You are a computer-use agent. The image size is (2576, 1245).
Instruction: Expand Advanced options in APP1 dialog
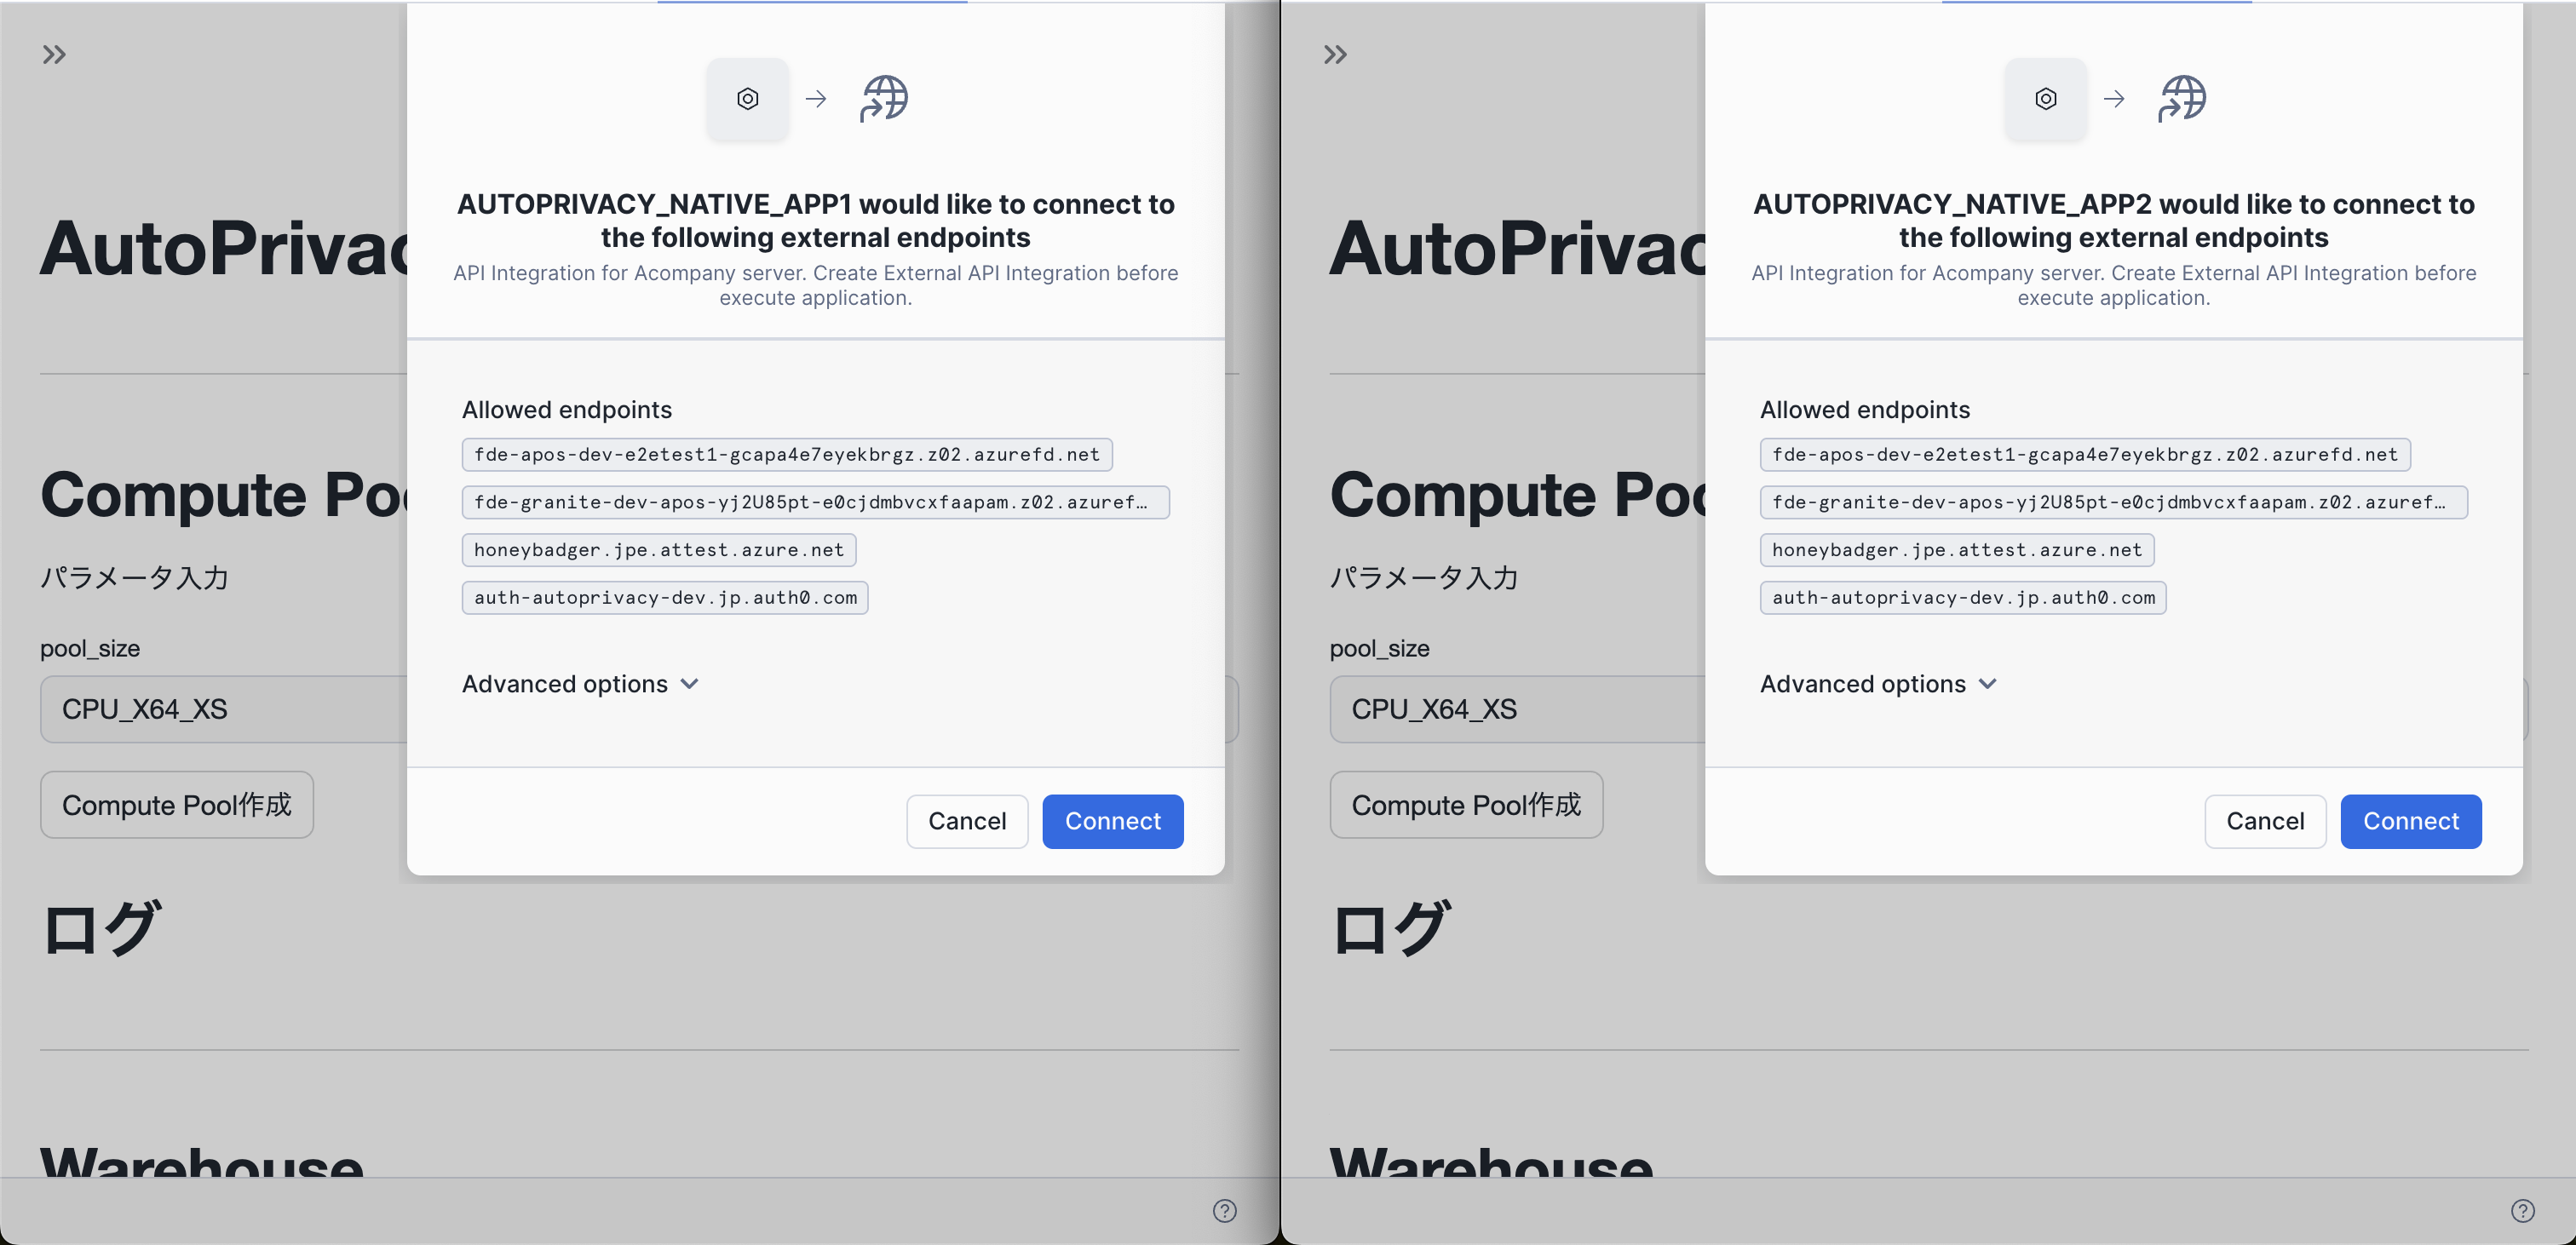[580, 684]
